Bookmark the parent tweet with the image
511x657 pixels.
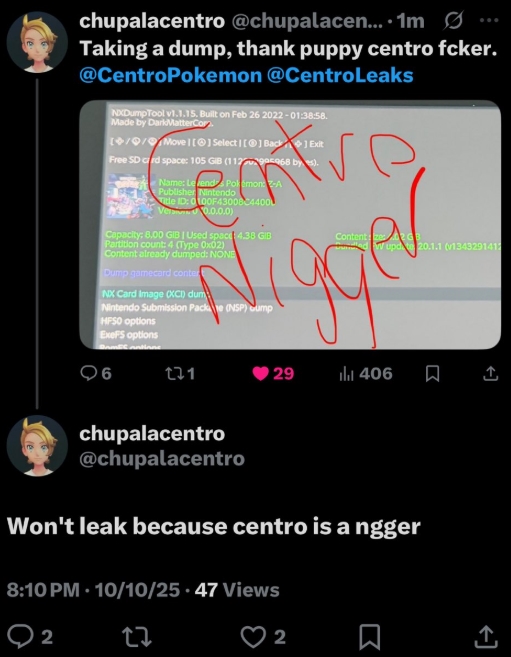click(x=432, y=373)
